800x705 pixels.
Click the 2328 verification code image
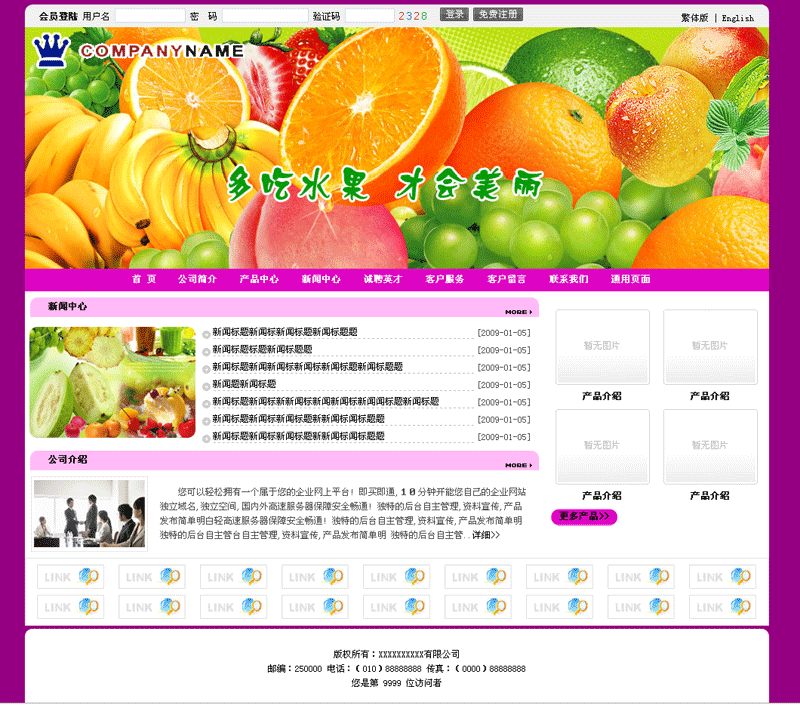(413, 16)
